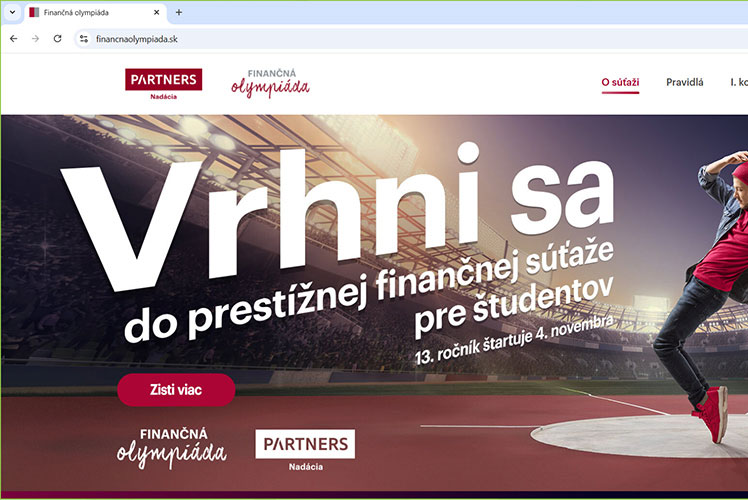Click the Vrhni sa hero headline
The width and height of the screenshot is (748, 500).
click(336, 215)
